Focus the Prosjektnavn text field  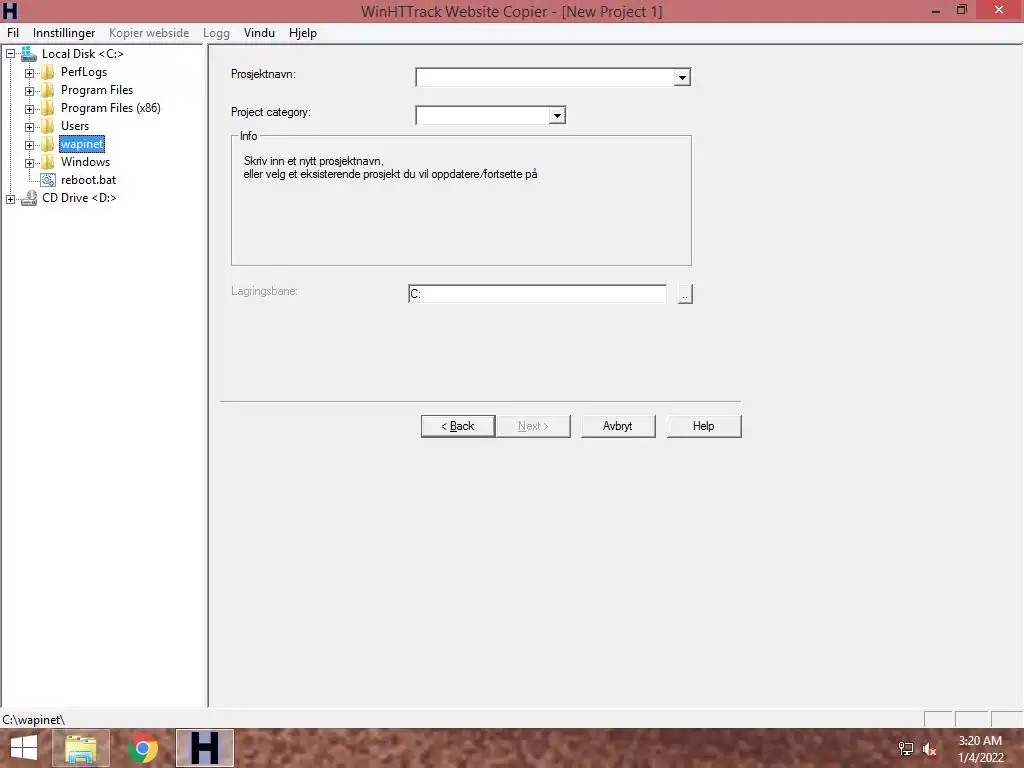(545, 78)
